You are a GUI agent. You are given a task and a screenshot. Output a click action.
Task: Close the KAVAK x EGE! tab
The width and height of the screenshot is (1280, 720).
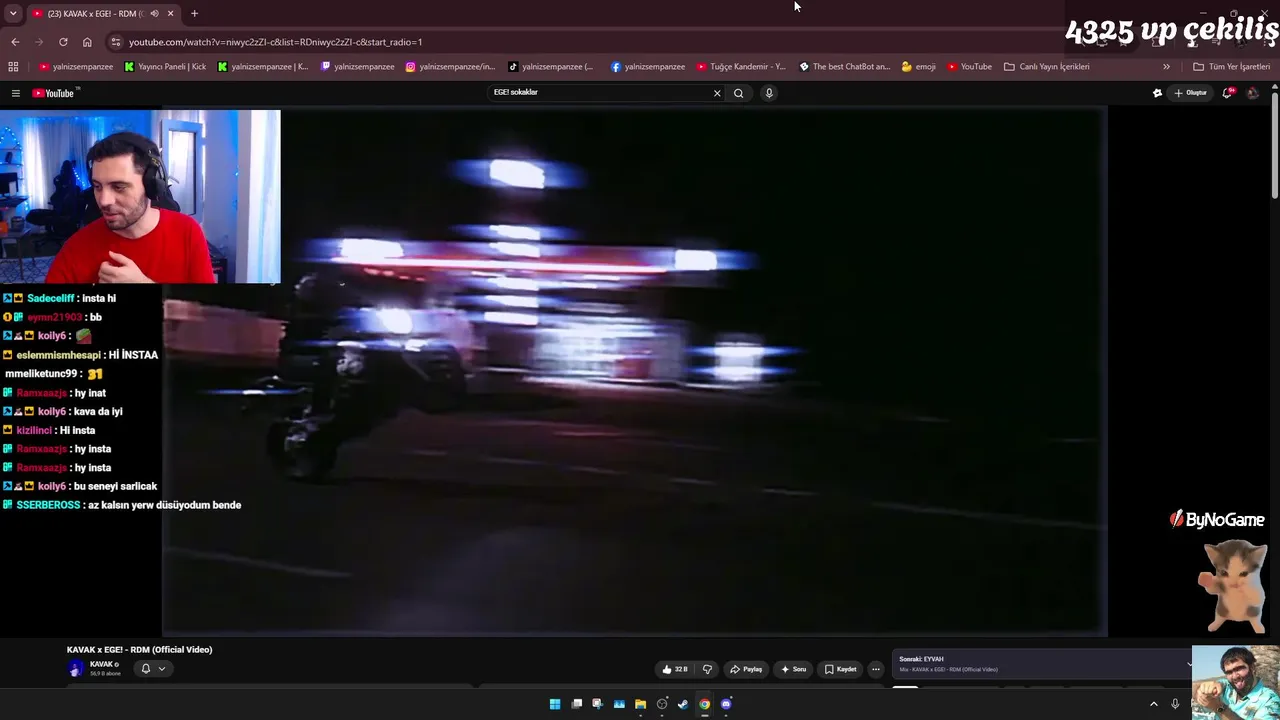click(170, 13)
